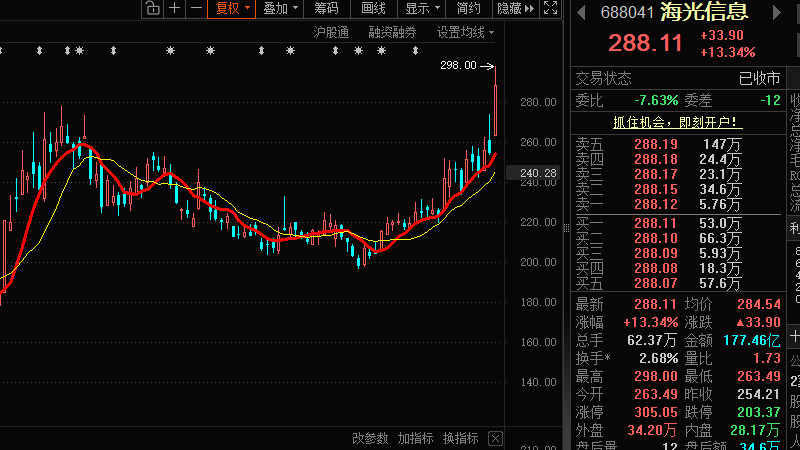Click the 最低 value 263.49
The image size is (800, 450).
(759, 377)
